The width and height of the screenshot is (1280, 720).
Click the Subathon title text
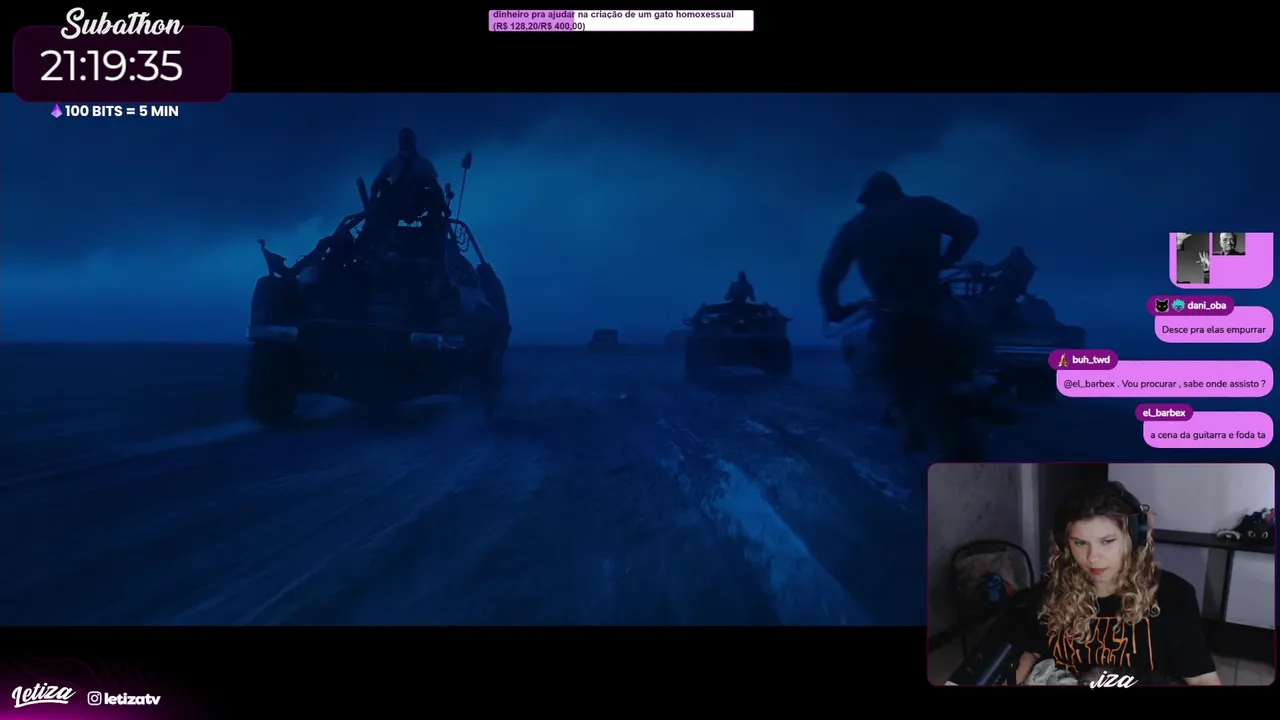122,24
